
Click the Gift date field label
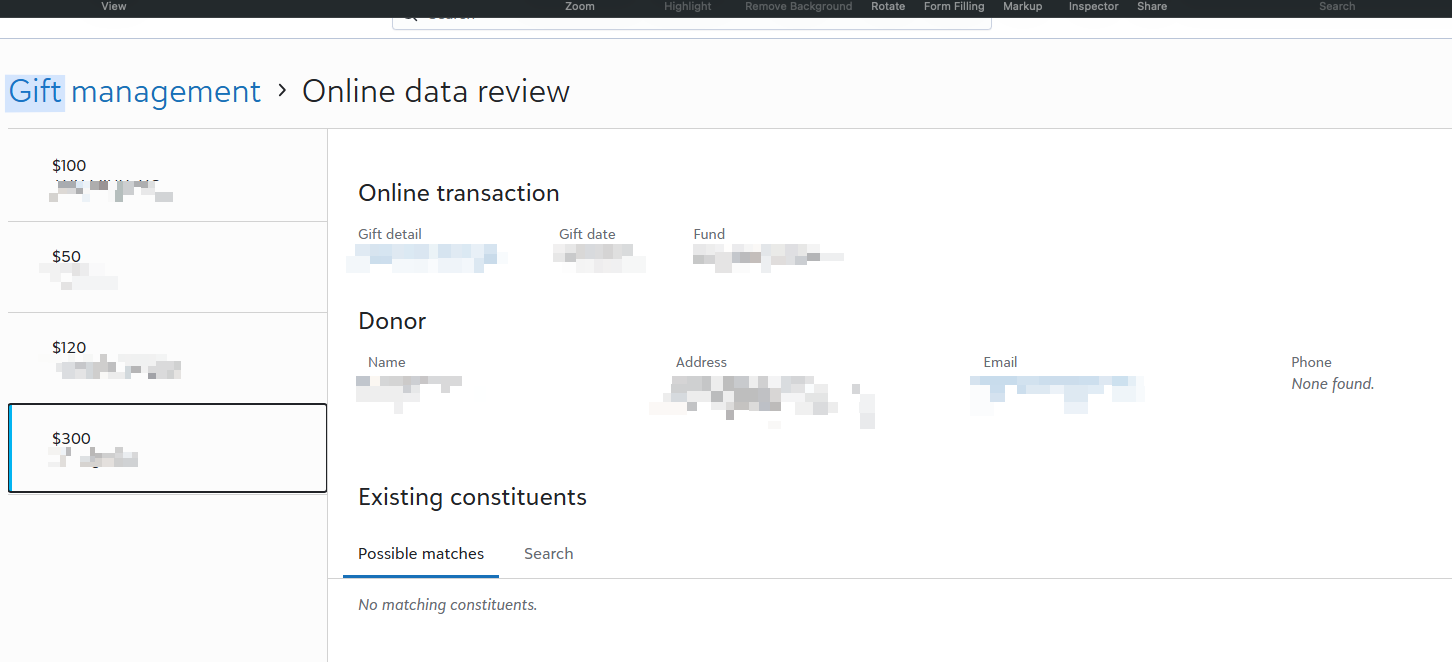coord(587,234)
